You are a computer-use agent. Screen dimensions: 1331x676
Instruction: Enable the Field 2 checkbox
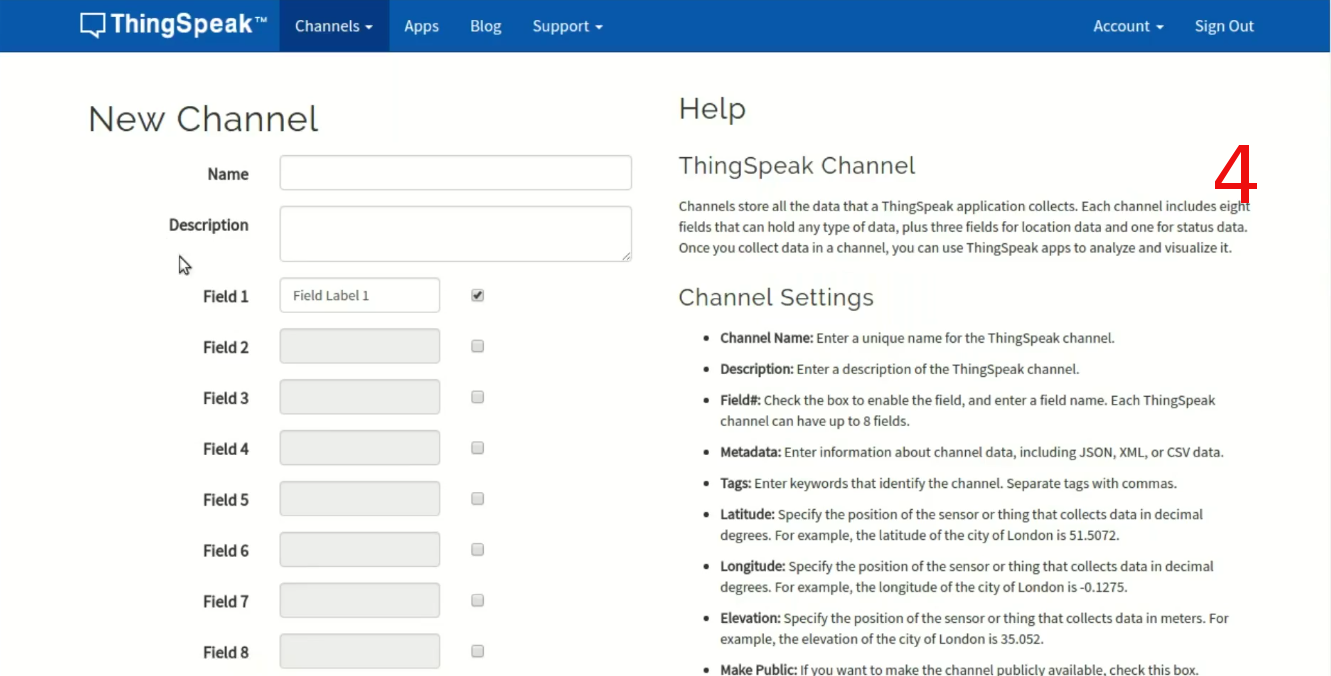coord(477,346)
